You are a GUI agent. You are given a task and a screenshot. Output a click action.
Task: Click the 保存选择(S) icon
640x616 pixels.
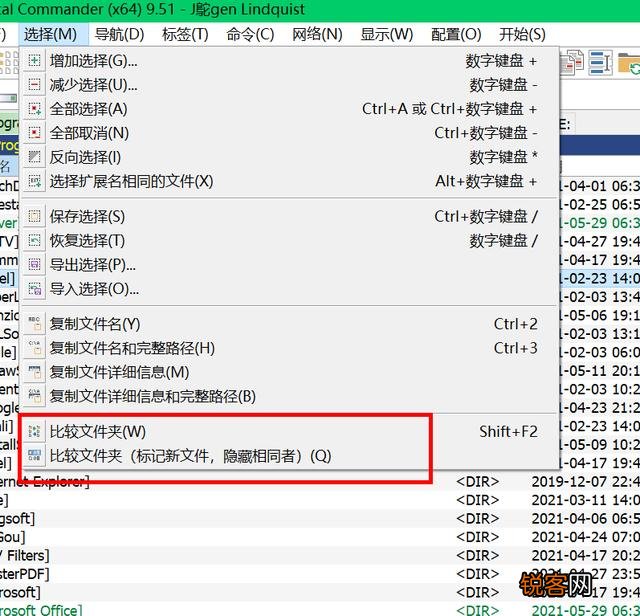pos(34,216)
